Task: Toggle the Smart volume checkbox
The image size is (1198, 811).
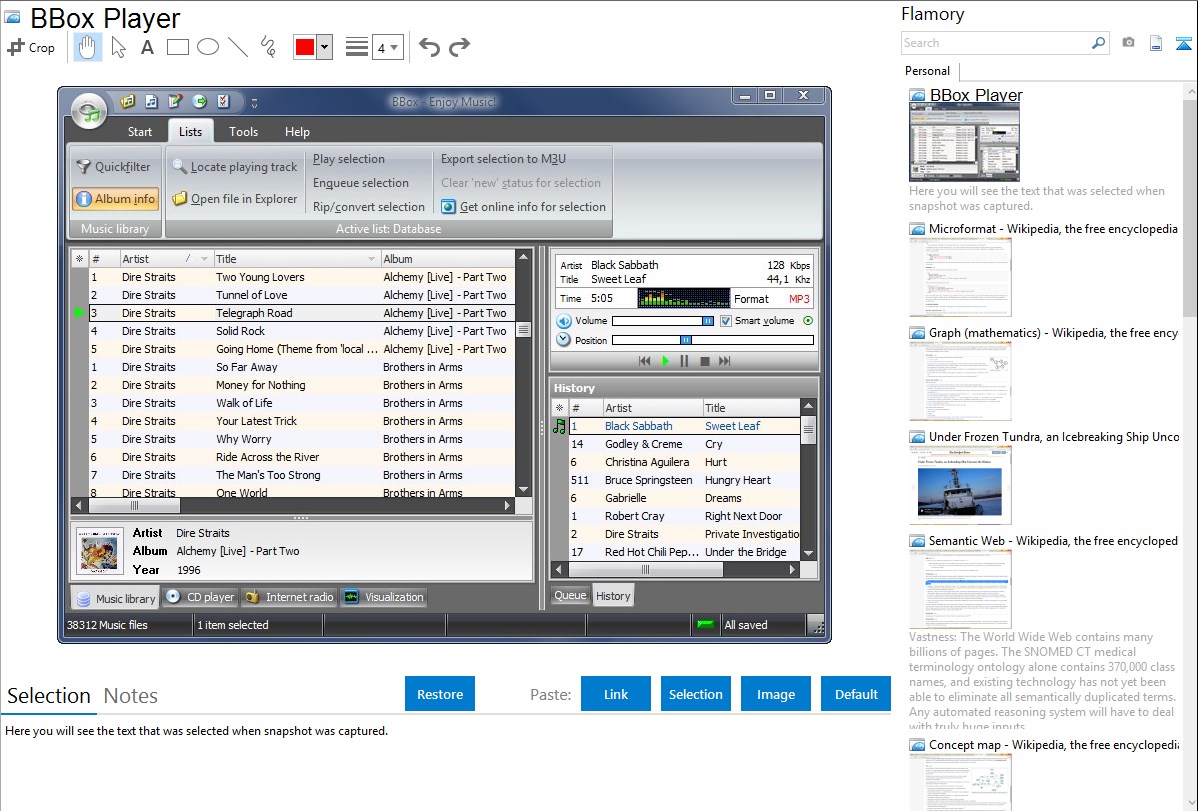Action: [726, 321]
